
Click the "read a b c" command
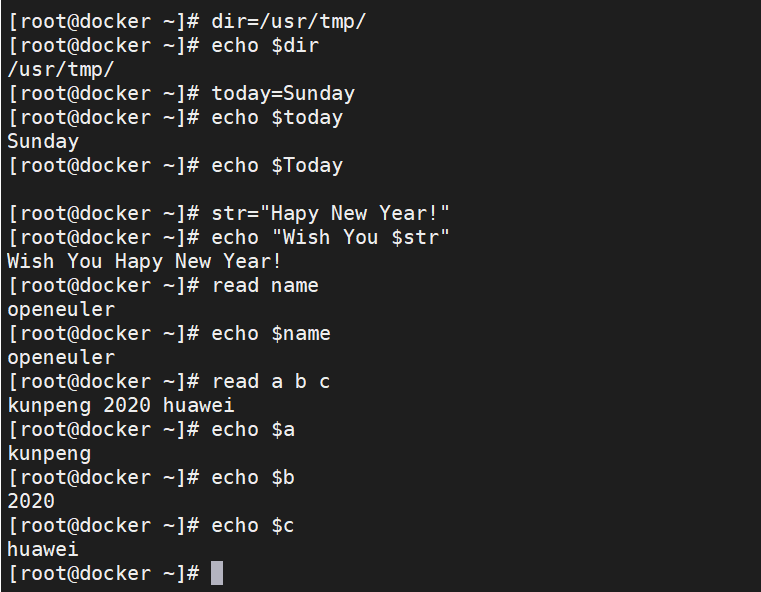tap(271, 381)
